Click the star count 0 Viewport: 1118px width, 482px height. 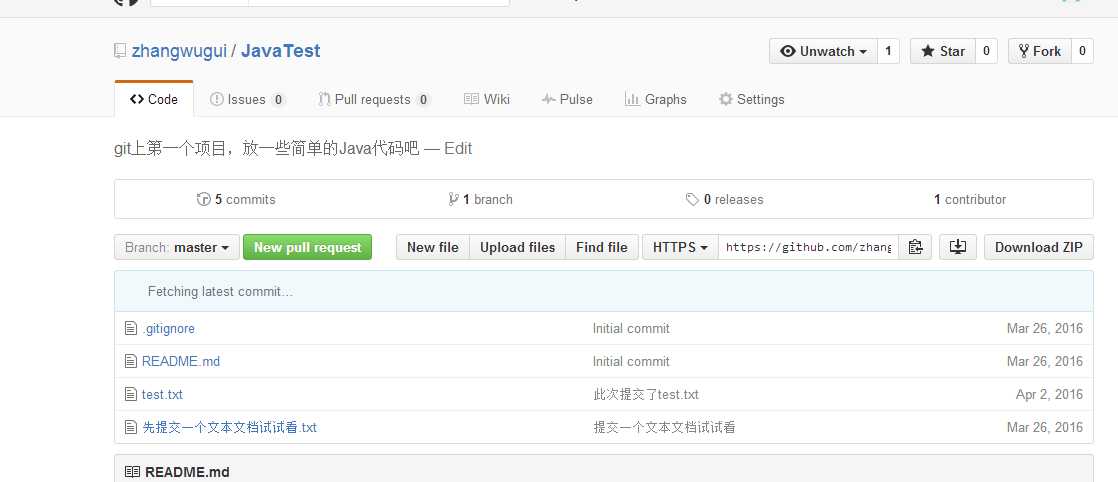pos(986,51)
